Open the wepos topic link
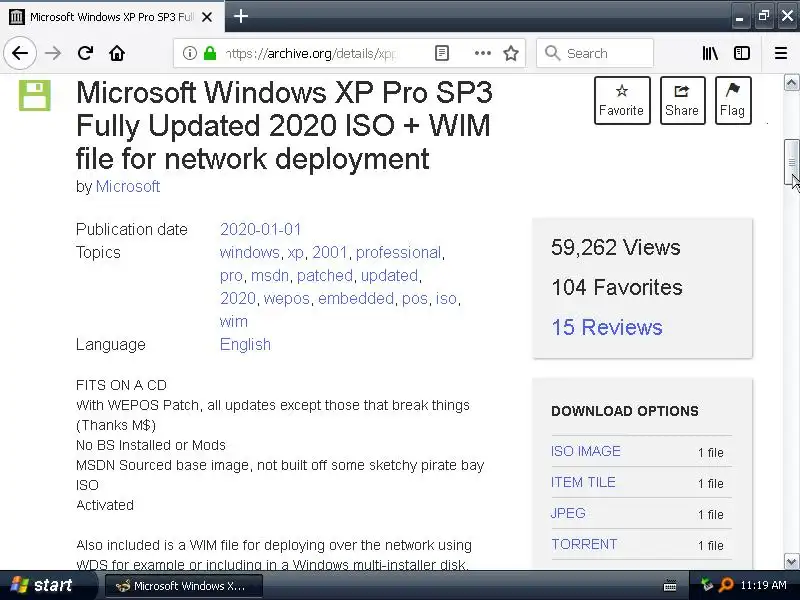 [287, 298]
